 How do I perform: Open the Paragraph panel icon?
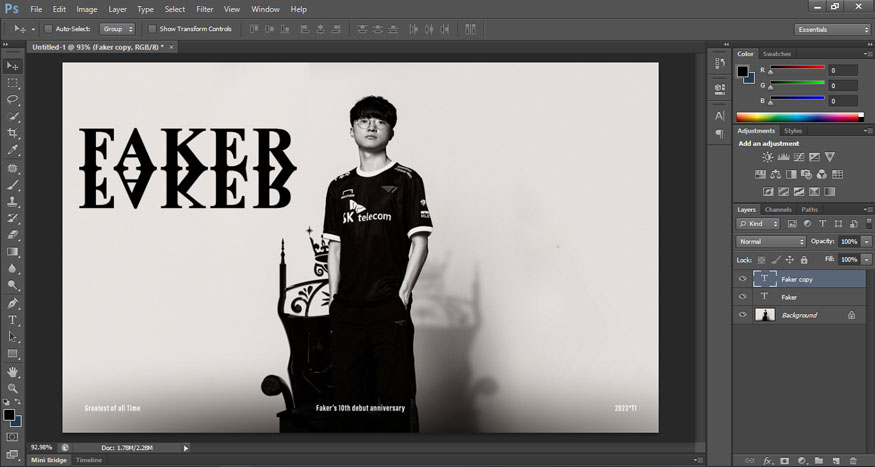(x=719, y=134)
